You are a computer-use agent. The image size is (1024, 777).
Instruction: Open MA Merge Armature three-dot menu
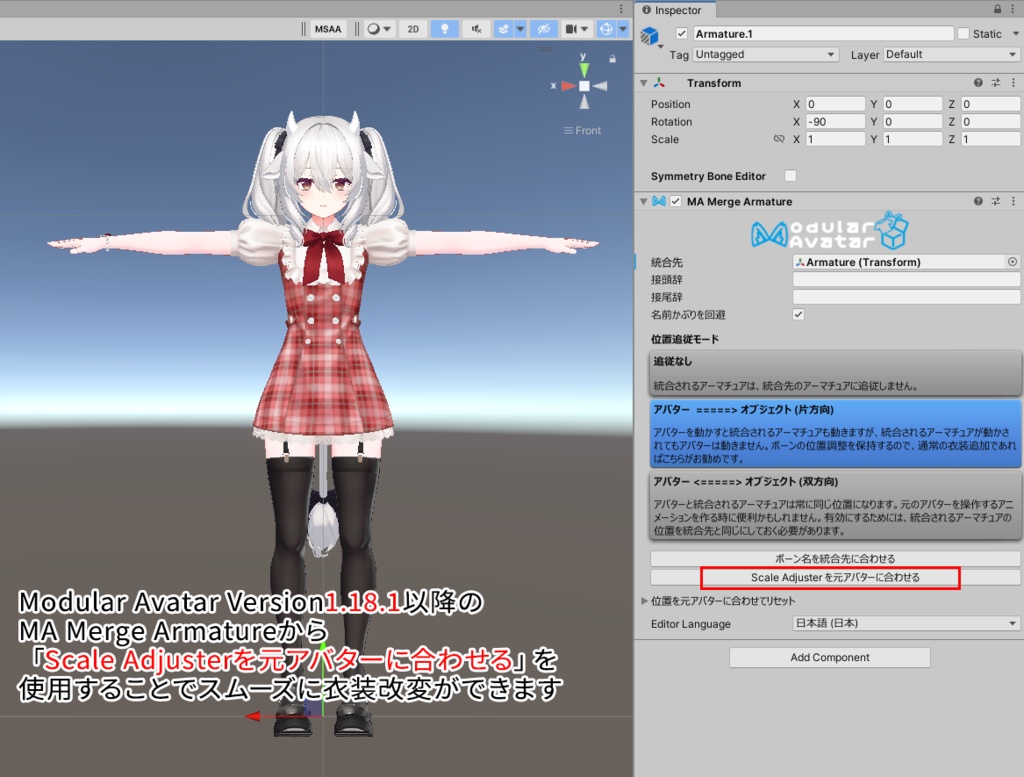[x=1014, y=201]
